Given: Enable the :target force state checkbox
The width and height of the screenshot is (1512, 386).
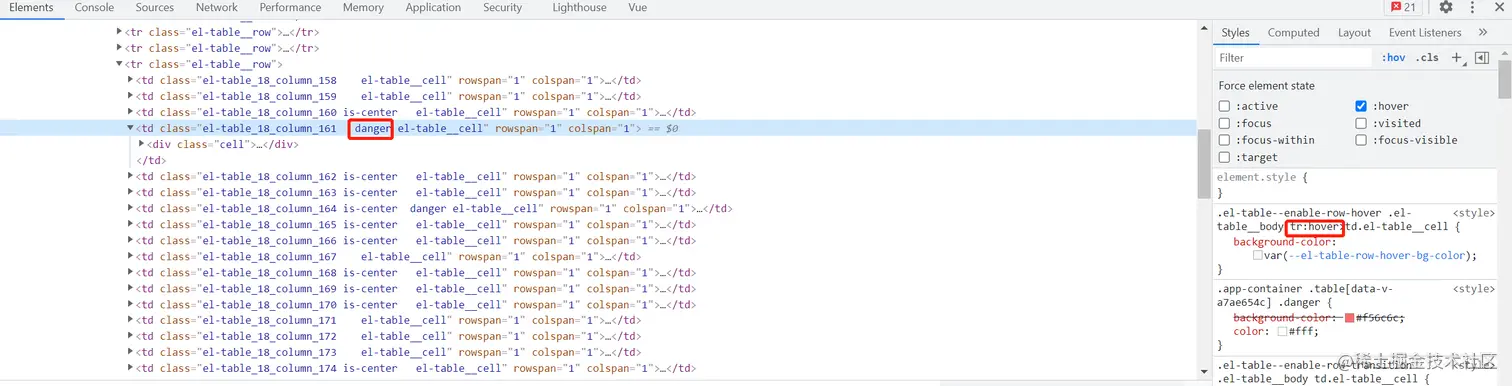Looking at the screenshot, I should point(1224,157).
